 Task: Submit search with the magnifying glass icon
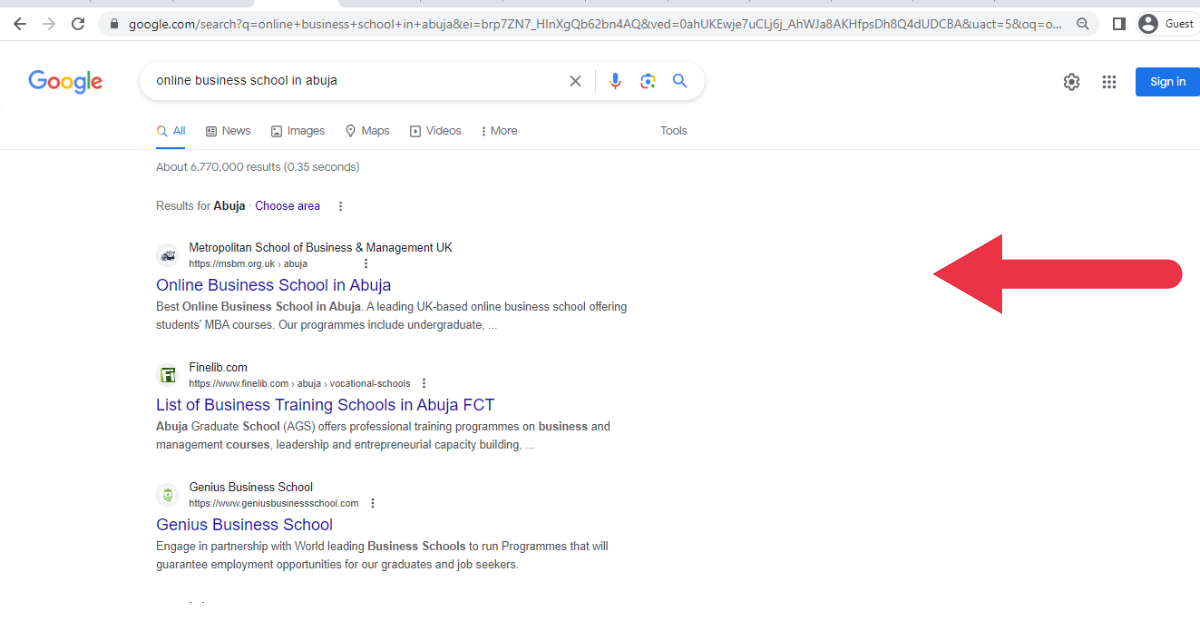pos(680,81)
